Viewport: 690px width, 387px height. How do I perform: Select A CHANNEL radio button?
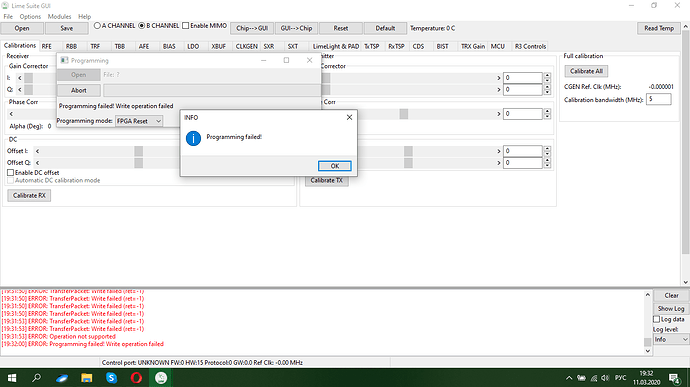tap(97, 26)
